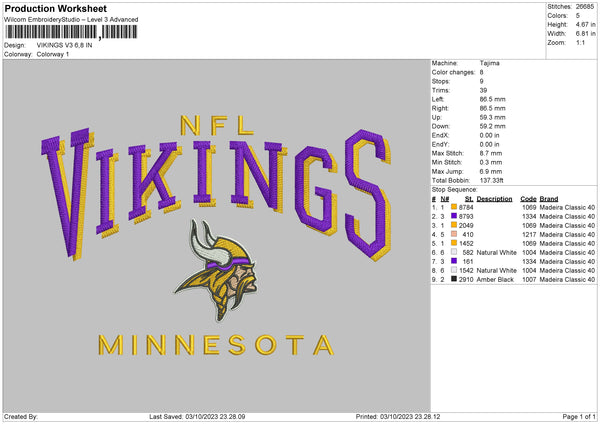600x424 pixels.
Task: Click the design name 'VIKINGS V3 6,8 IN'
Action: [x=64, y=45]
